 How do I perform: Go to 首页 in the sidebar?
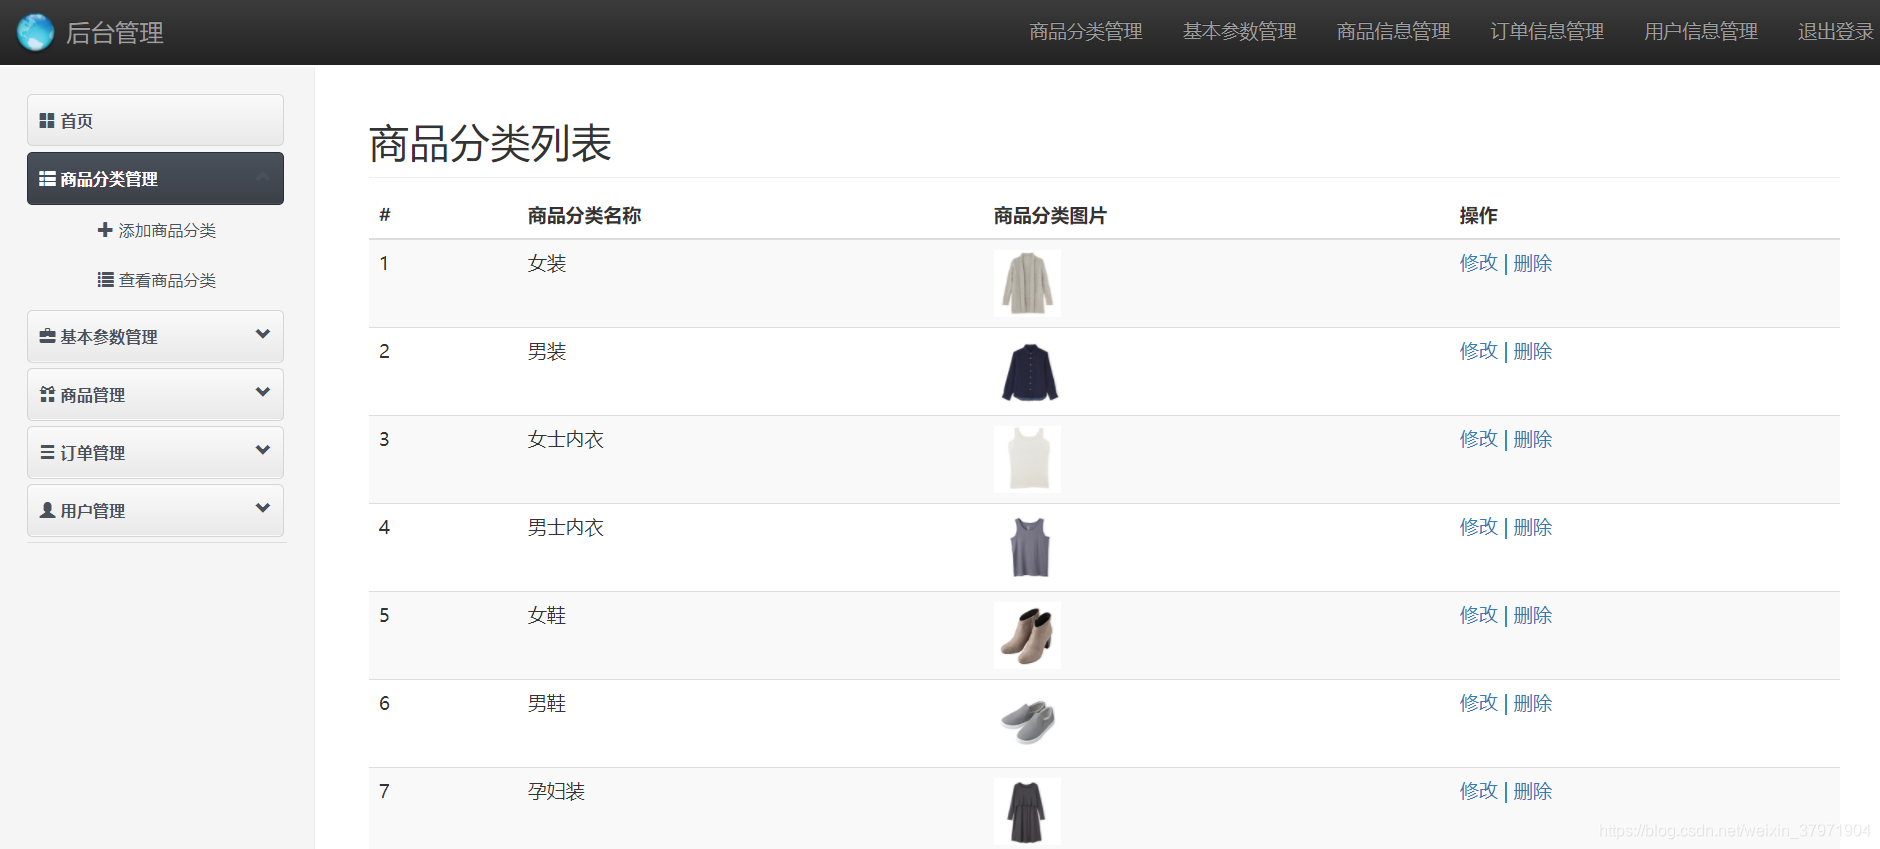[155, 120]
